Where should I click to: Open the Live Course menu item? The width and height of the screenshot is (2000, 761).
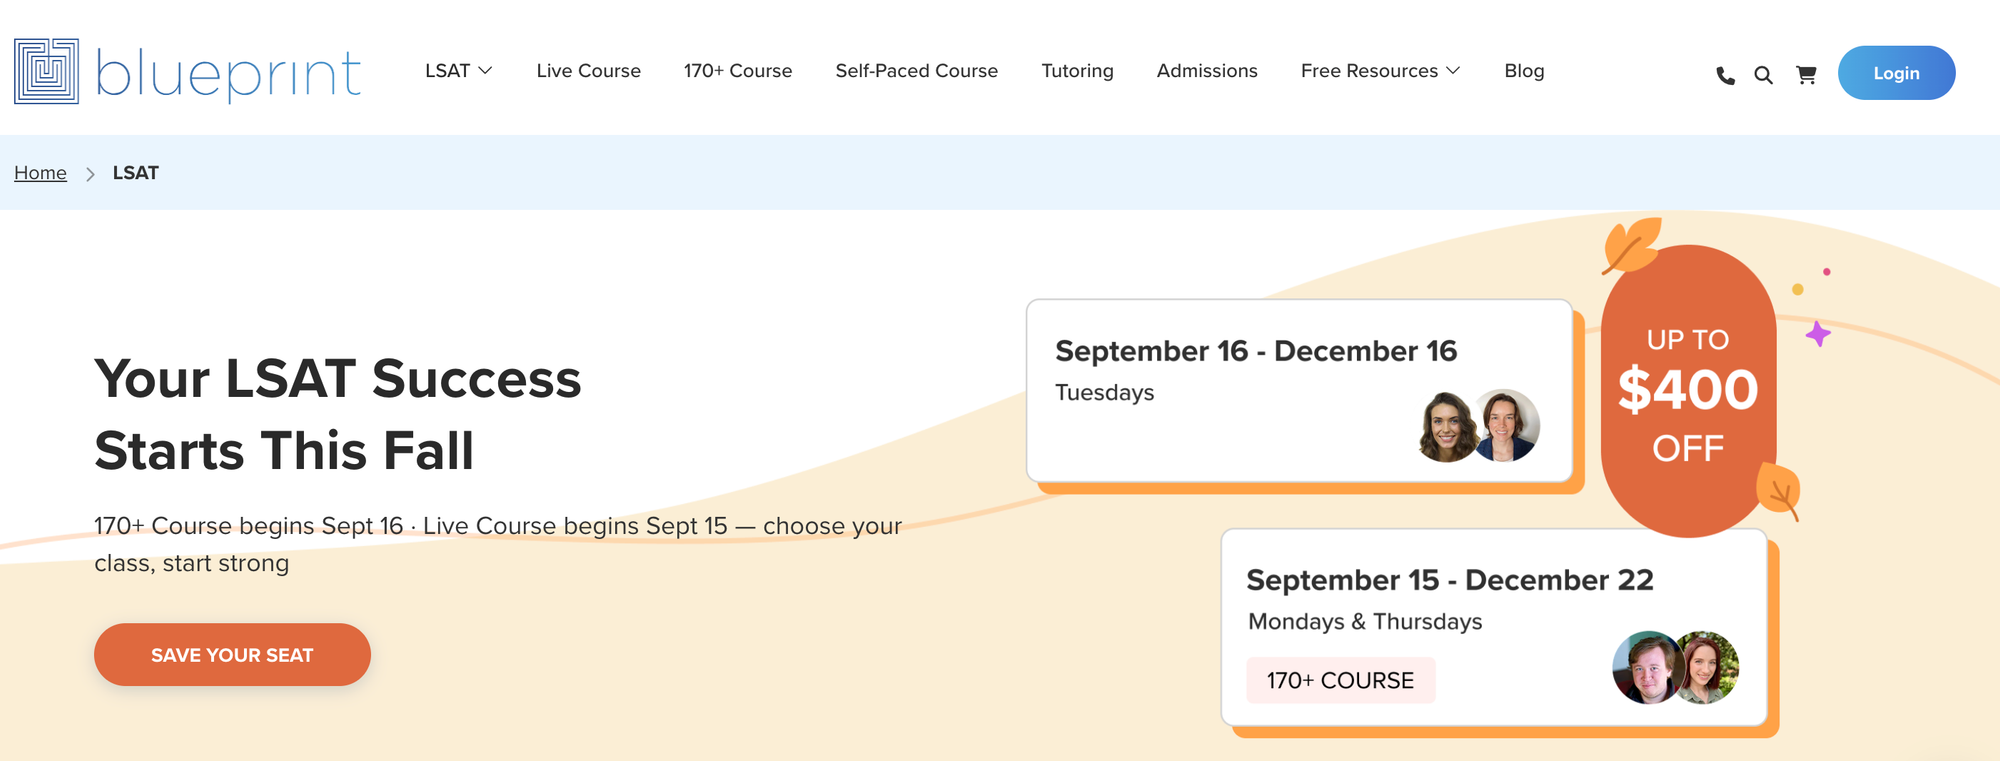588,70
